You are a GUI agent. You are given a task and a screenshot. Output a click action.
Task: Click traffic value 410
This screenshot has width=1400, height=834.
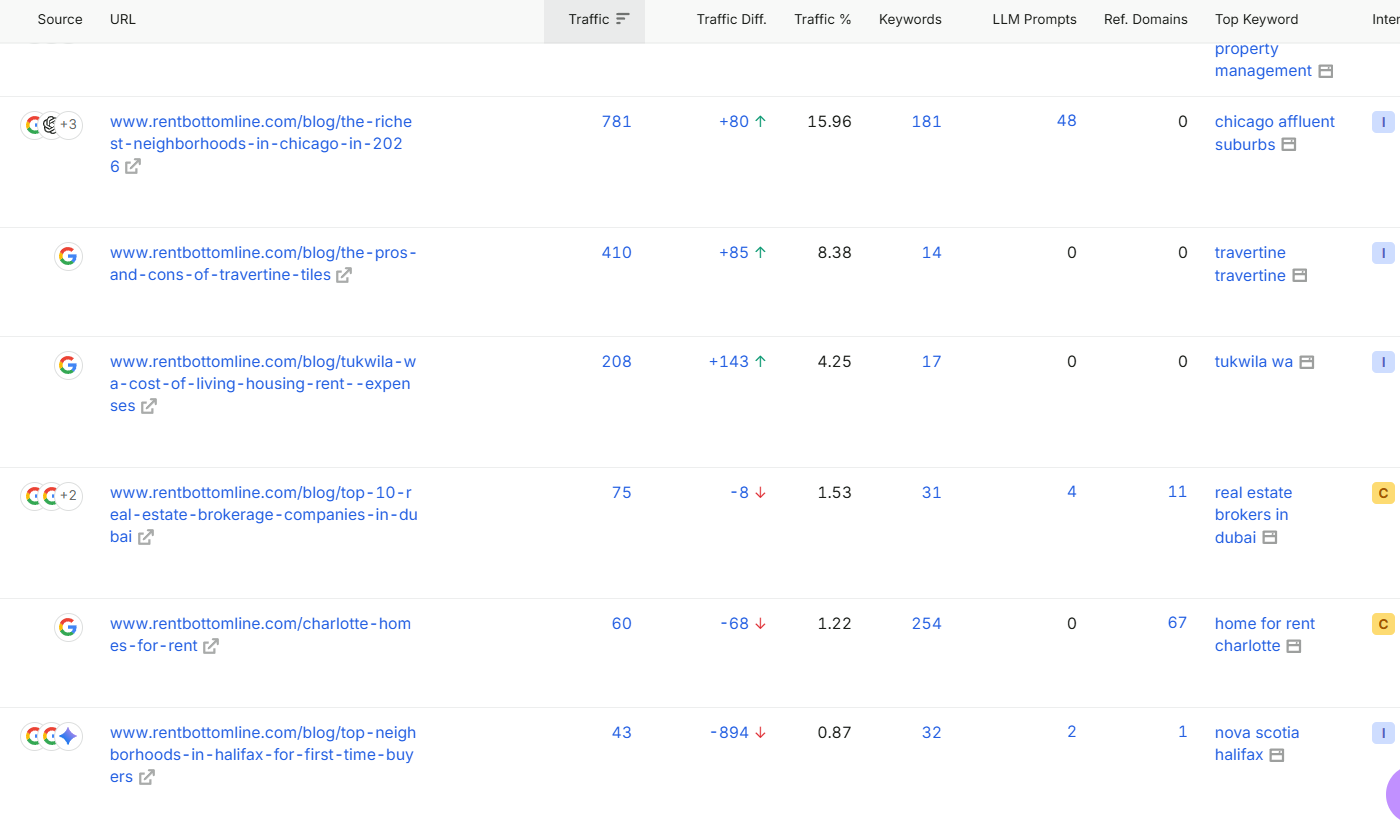coord(616,253)
